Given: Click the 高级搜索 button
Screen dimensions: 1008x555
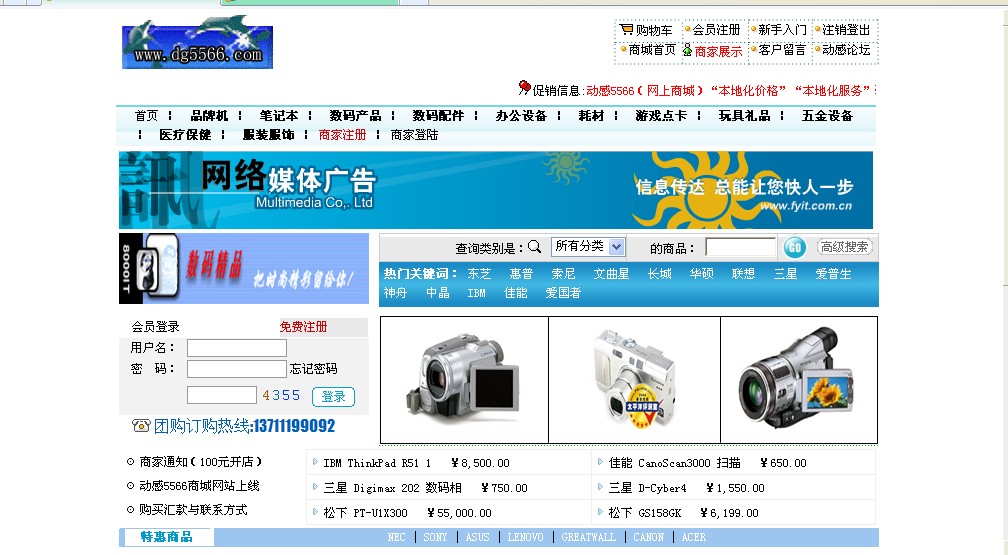Looking at the screenshot, I should [x=844, y=247].
